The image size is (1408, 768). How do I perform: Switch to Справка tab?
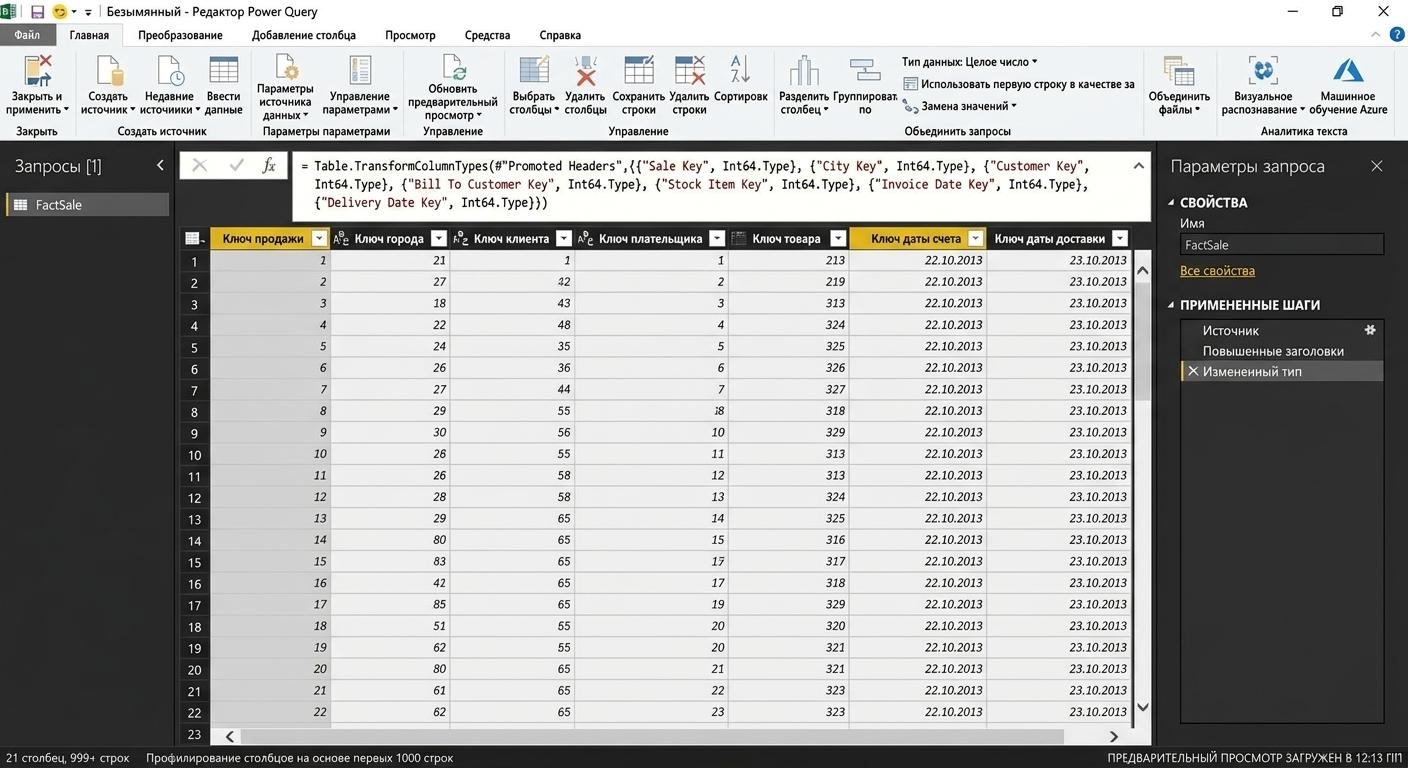tap(560, 35)
